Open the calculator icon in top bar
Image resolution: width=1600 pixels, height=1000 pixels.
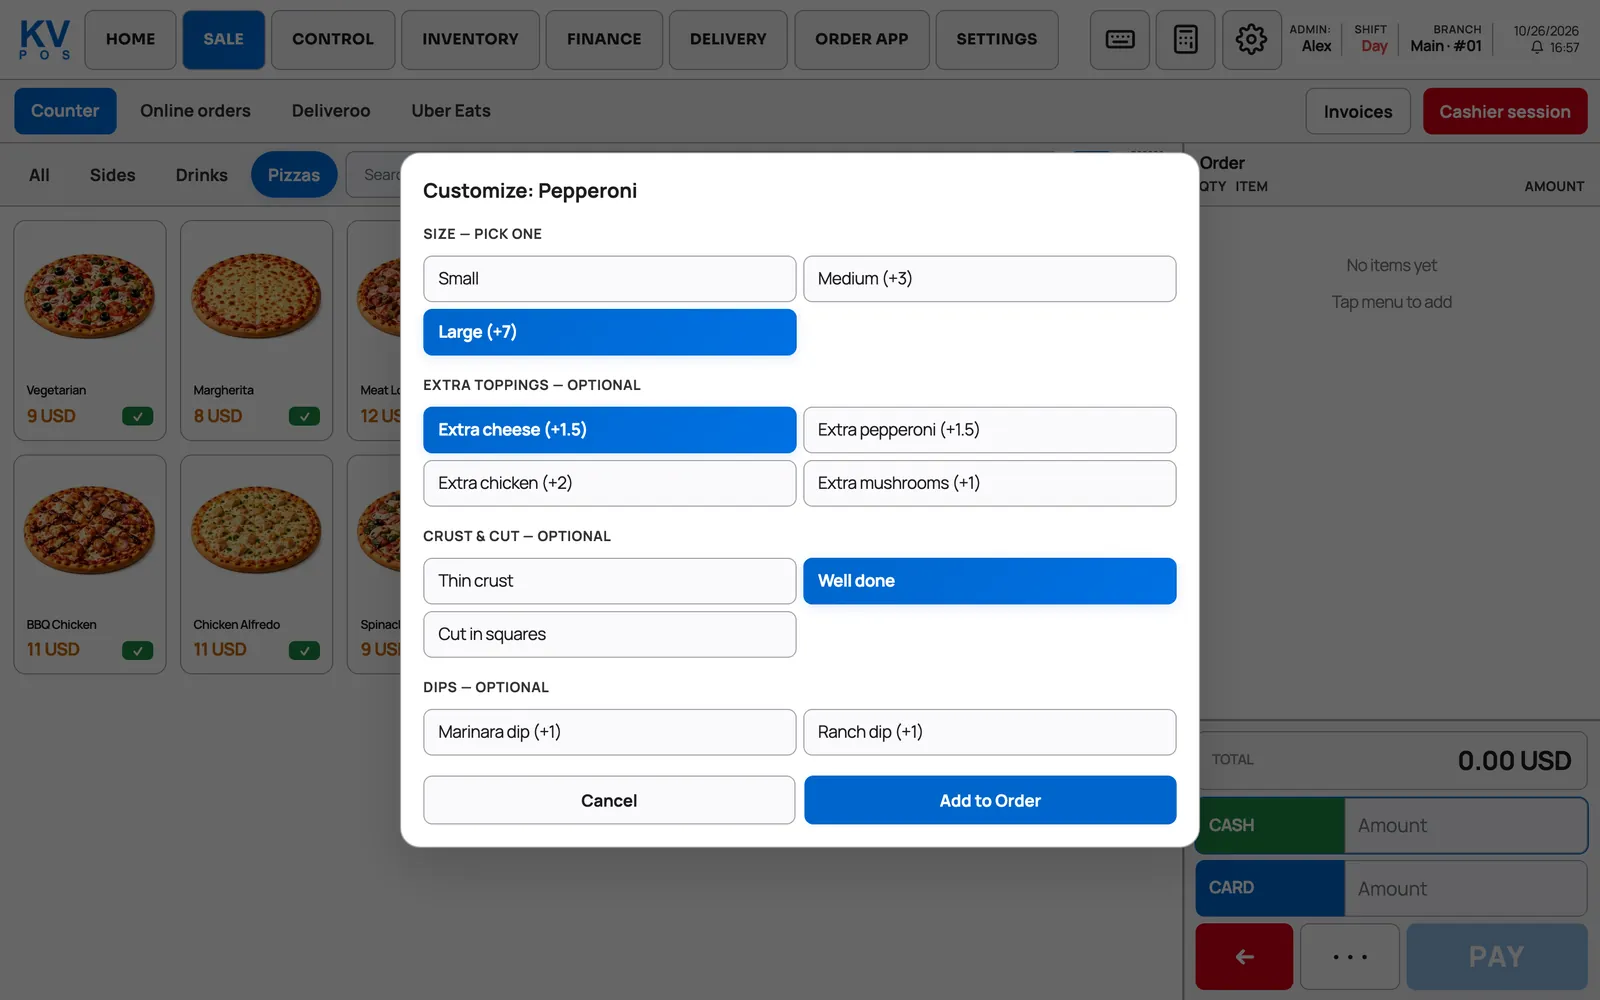tap(1185, 40)
